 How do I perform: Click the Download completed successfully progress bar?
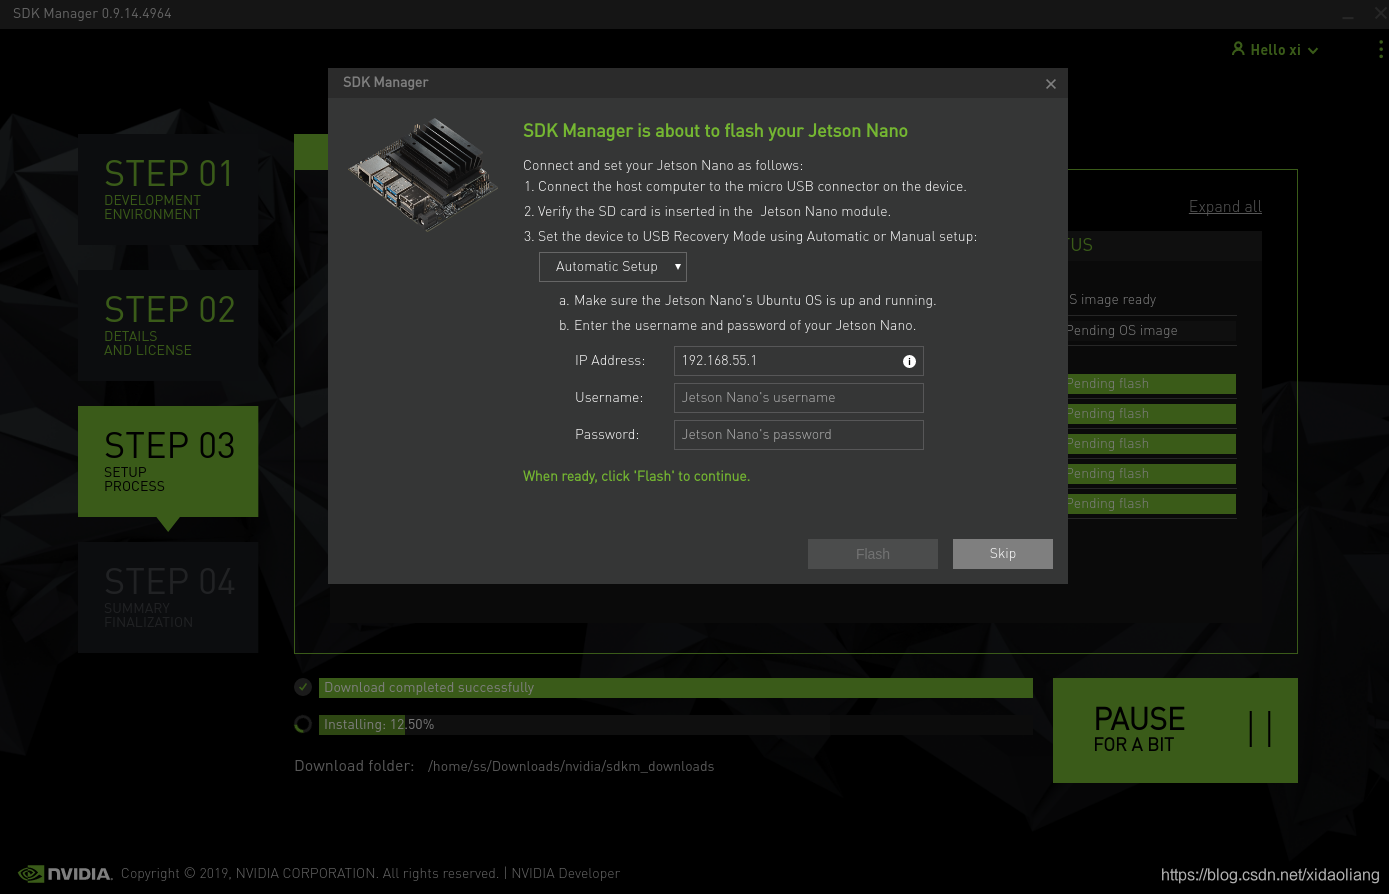676,688
